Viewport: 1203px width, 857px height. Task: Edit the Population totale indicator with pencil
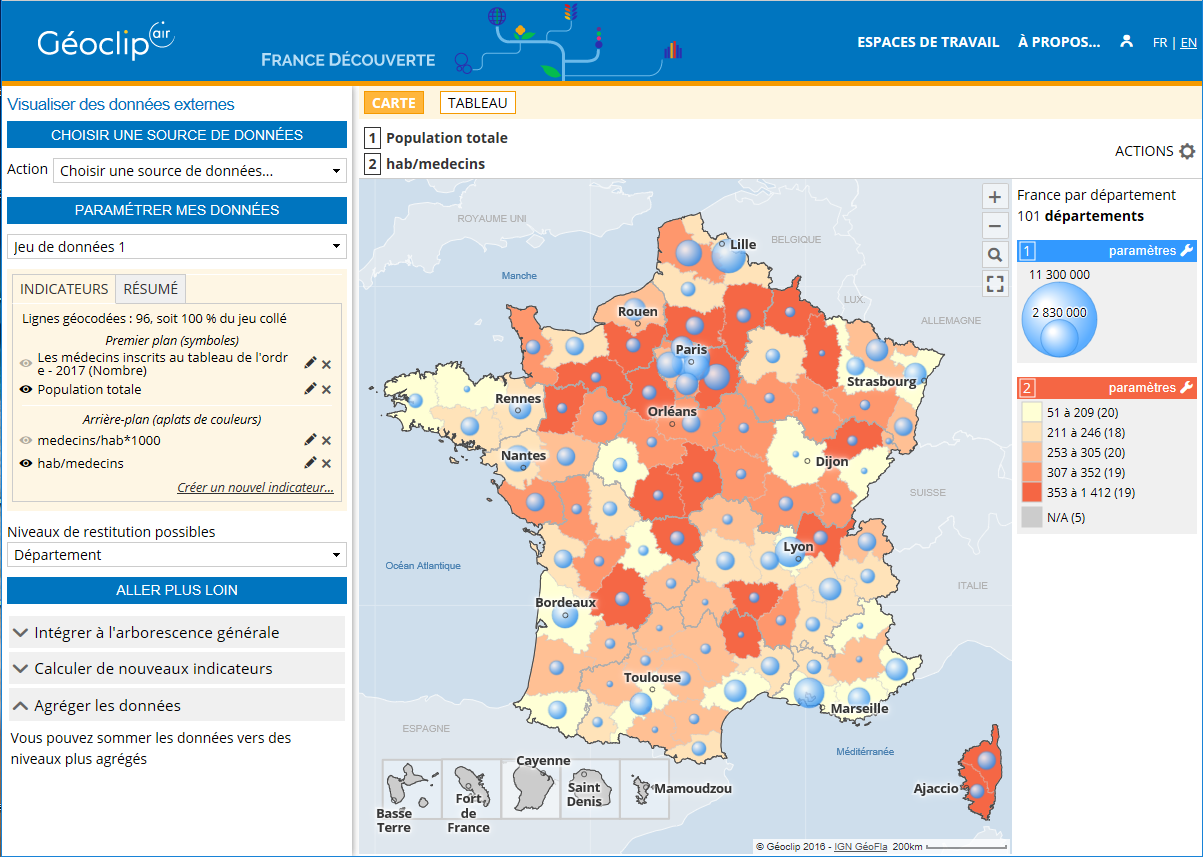coord(310,389)
